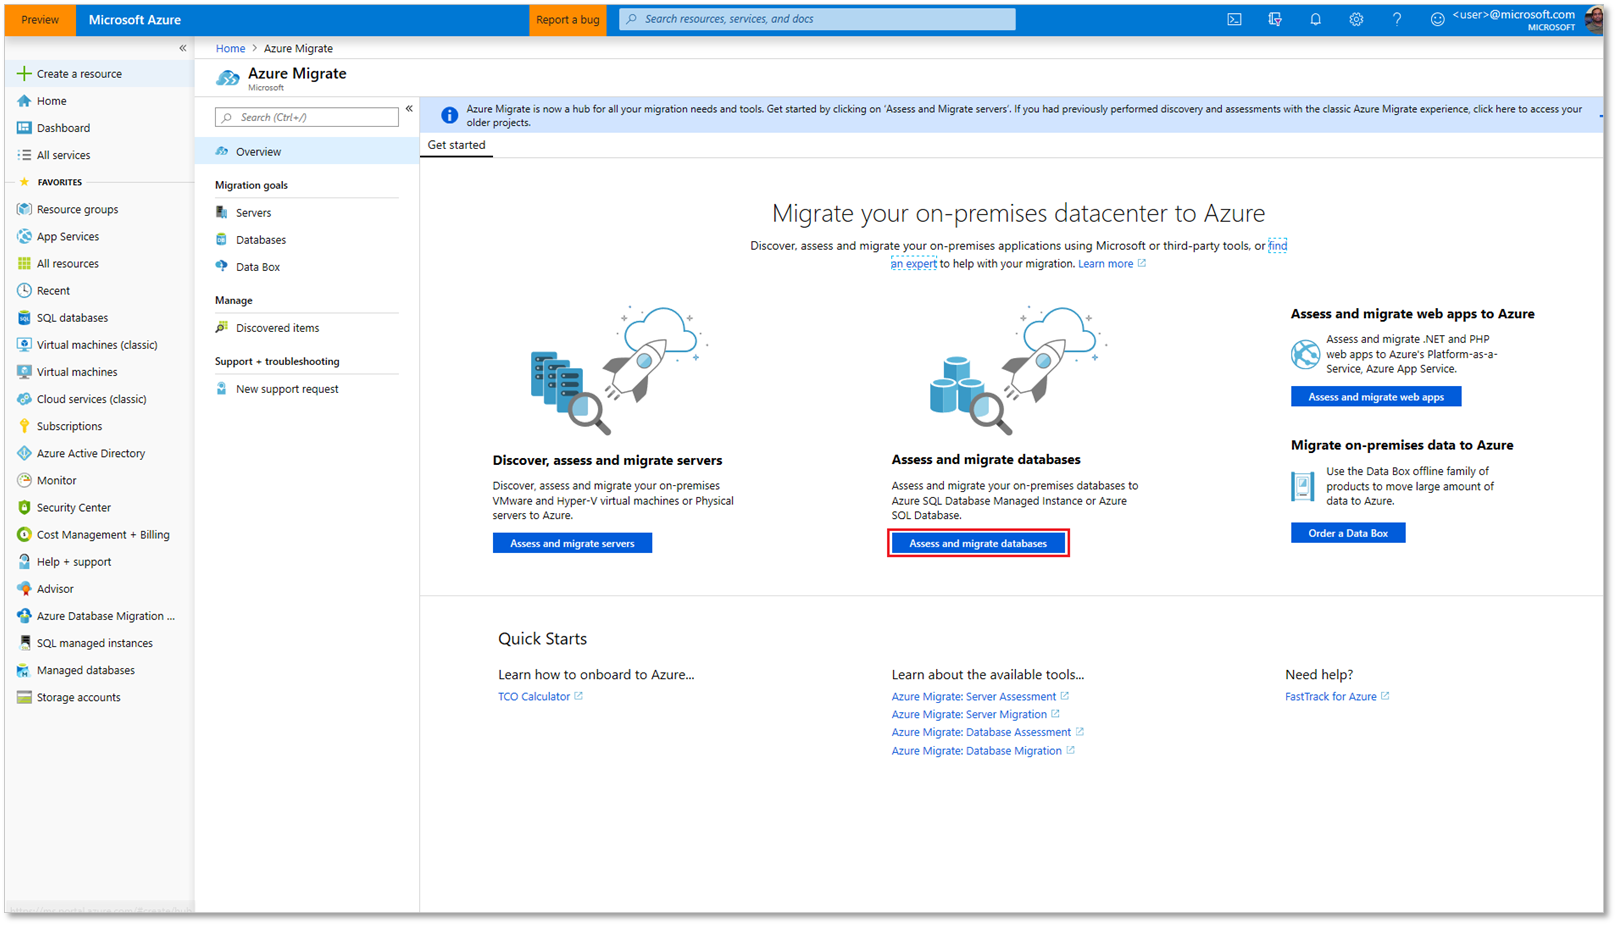This screenshot has height=926, width=1617.
Task: Click the Preview label in top bar
Action: click(x=40, y=19)
